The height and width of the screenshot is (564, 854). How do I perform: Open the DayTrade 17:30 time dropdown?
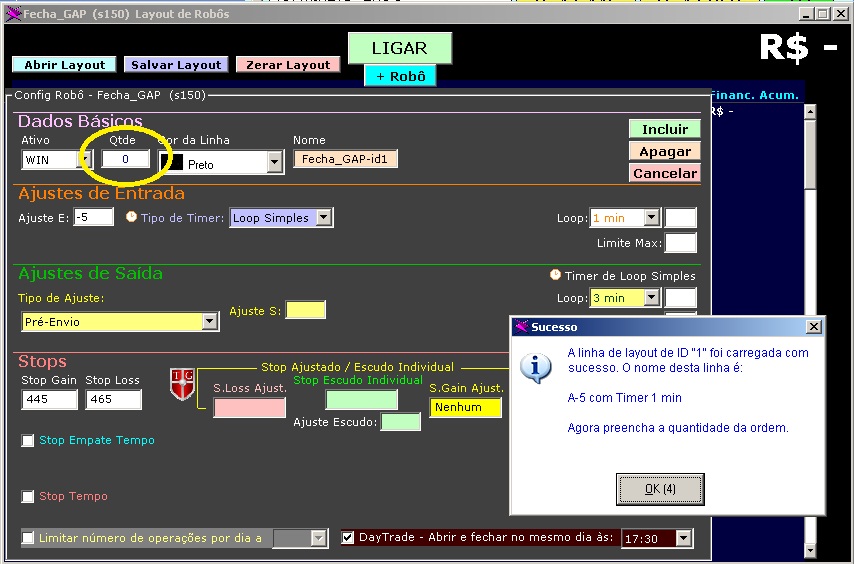click(683, 539)
